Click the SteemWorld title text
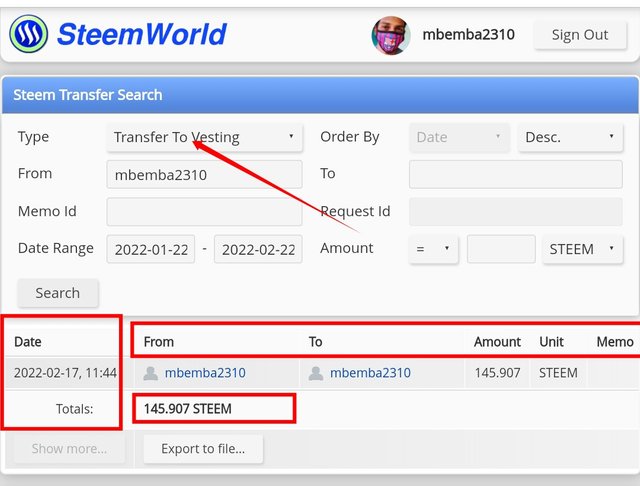Screen dimensions: 640x486 (x=142, y=34)
